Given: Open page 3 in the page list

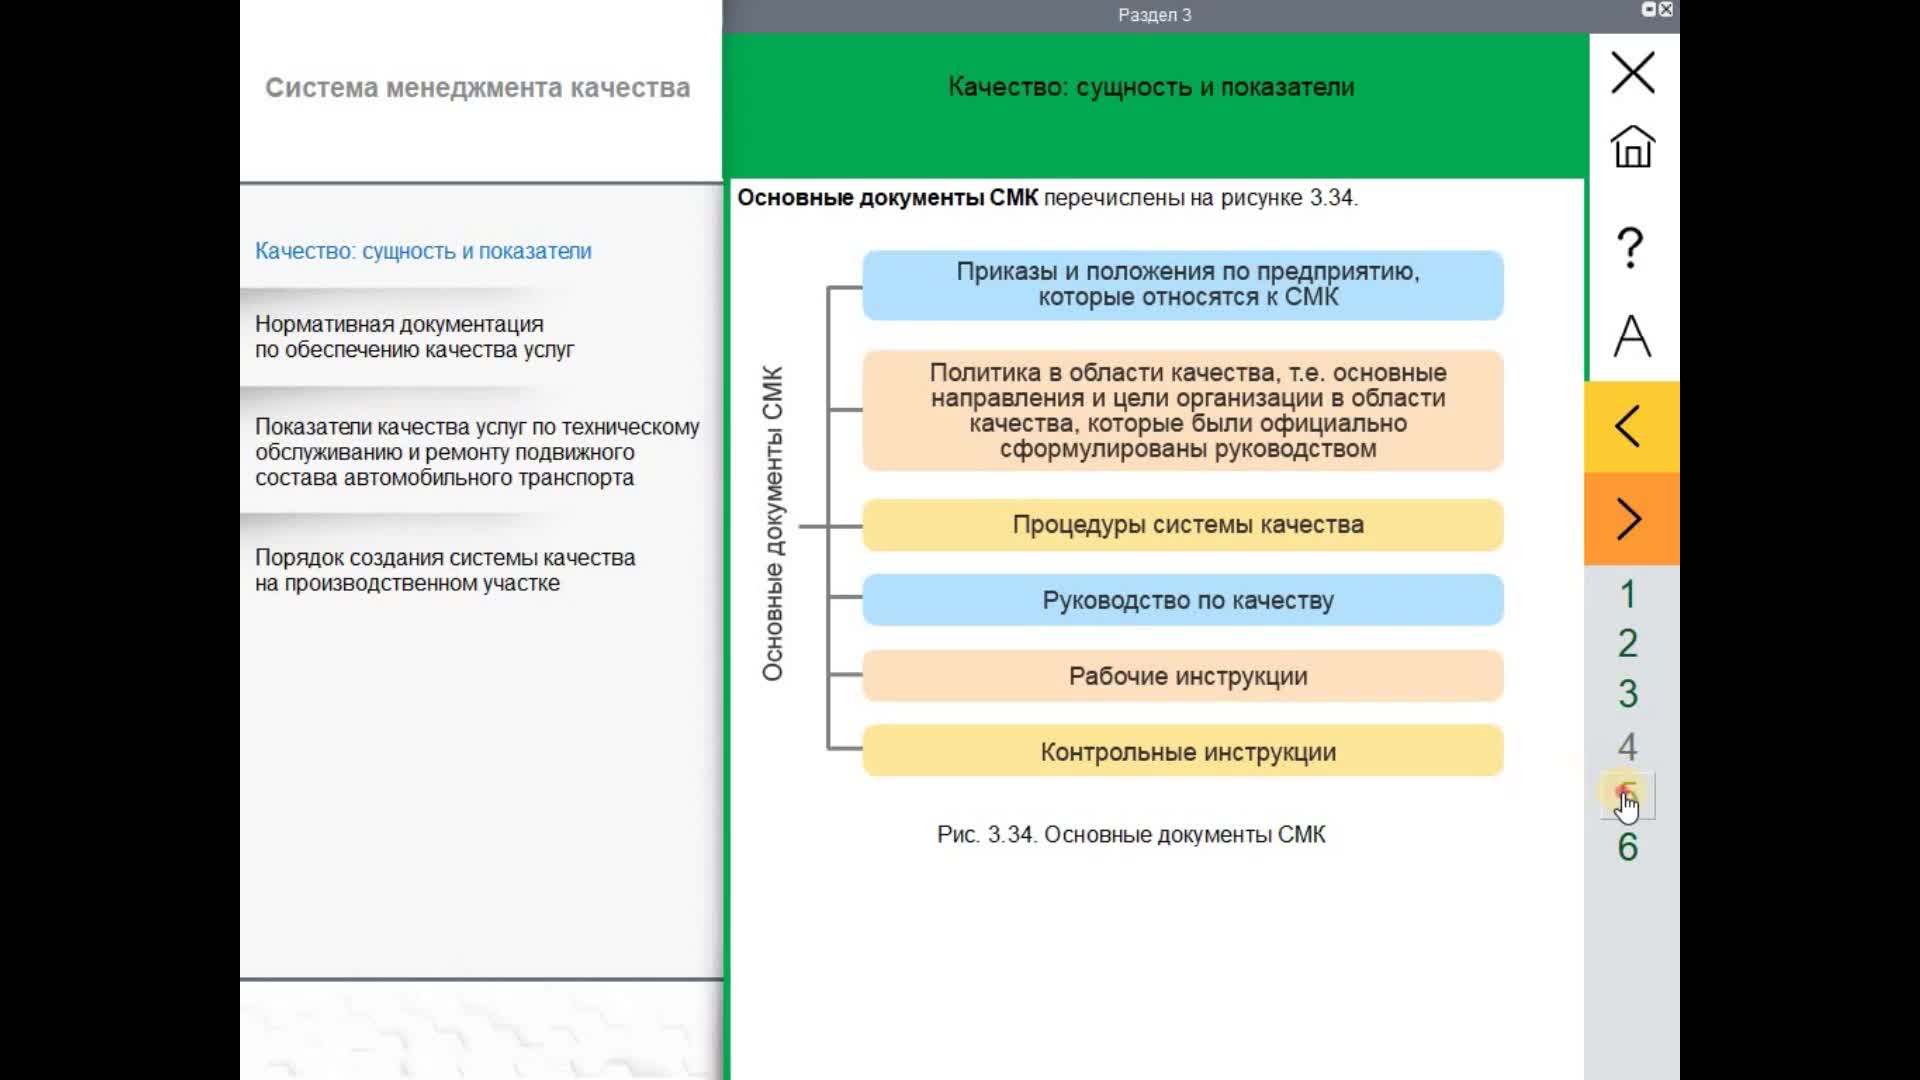Looking at the screenshot, I should (1628, 693).
